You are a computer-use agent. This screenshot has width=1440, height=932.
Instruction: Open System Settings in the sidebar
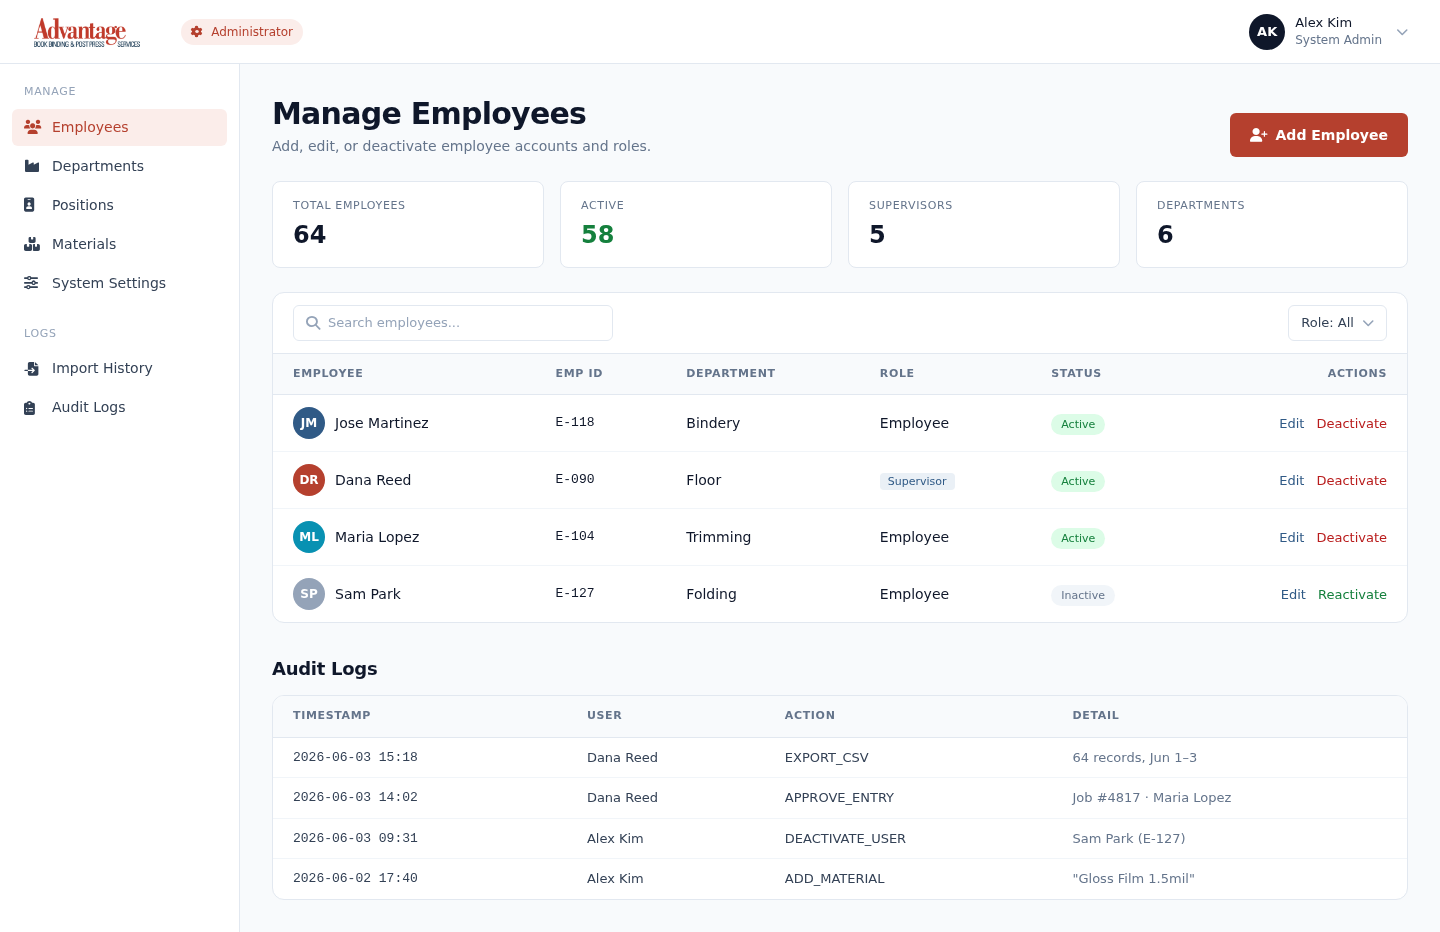point(120,283)
